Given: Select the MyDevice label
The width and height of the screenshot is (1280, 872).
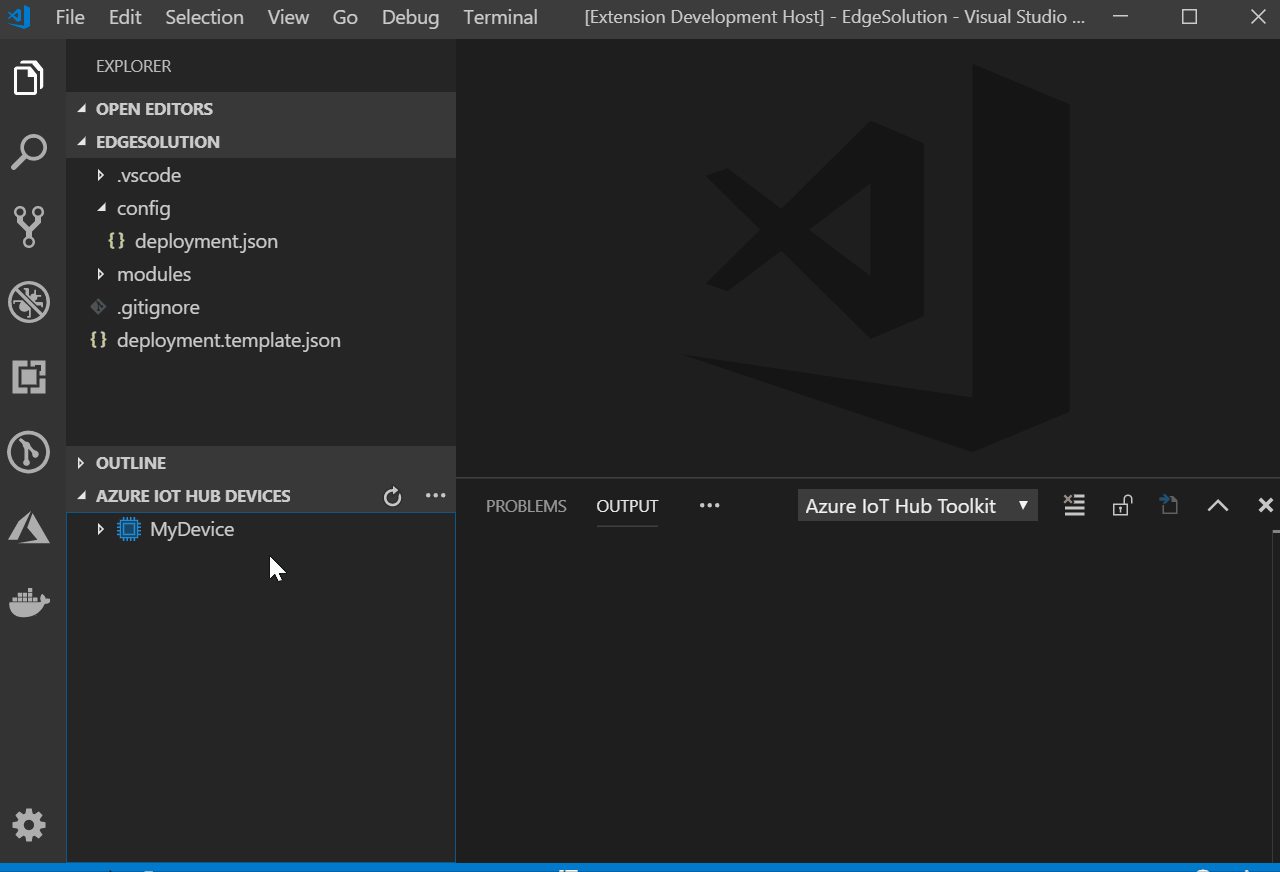Looking at the screenshot, I should pyautogui.click(x=192, y=529).
